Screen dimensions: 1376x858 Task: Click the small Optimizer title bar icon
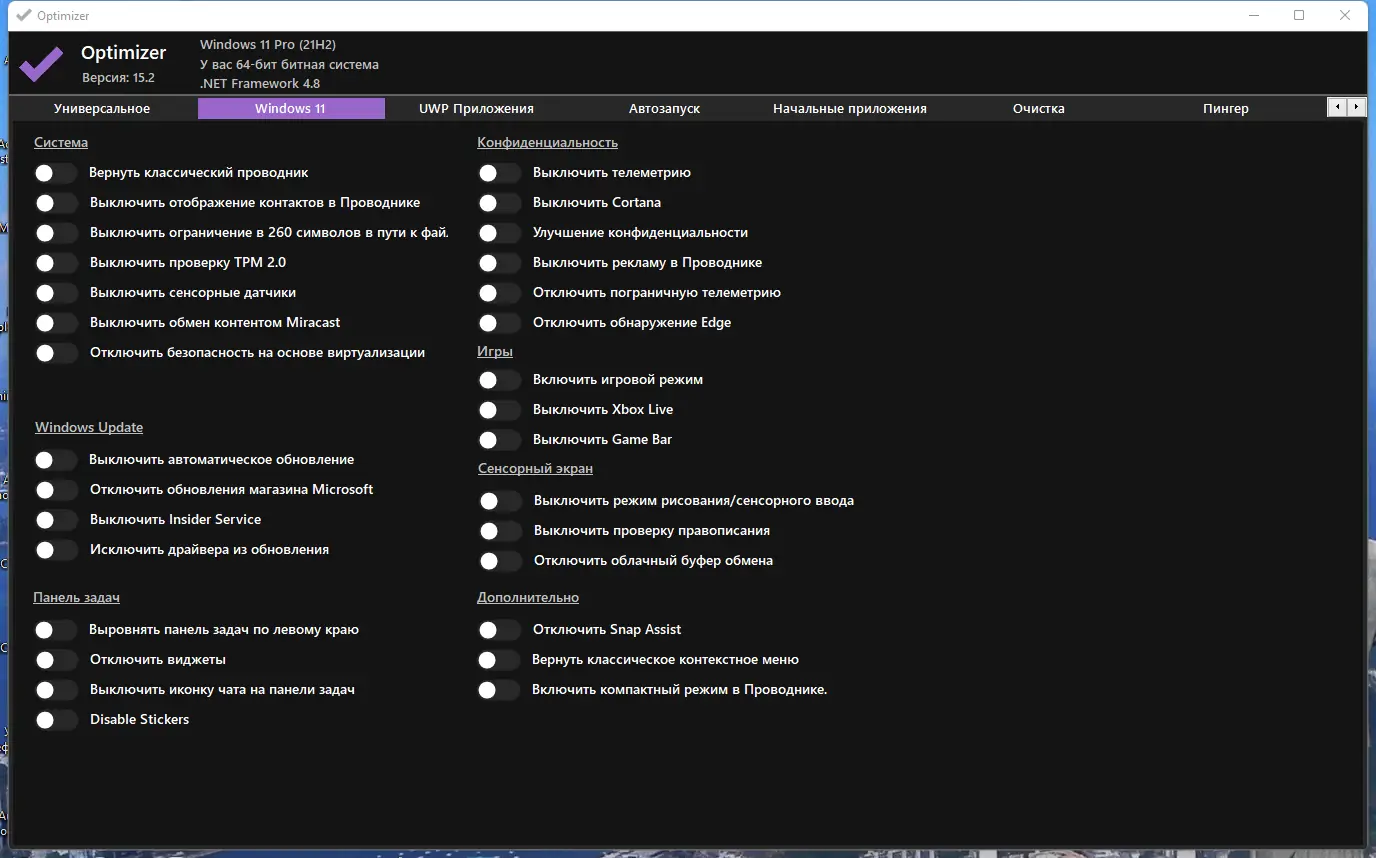click(x=24, y=15)
